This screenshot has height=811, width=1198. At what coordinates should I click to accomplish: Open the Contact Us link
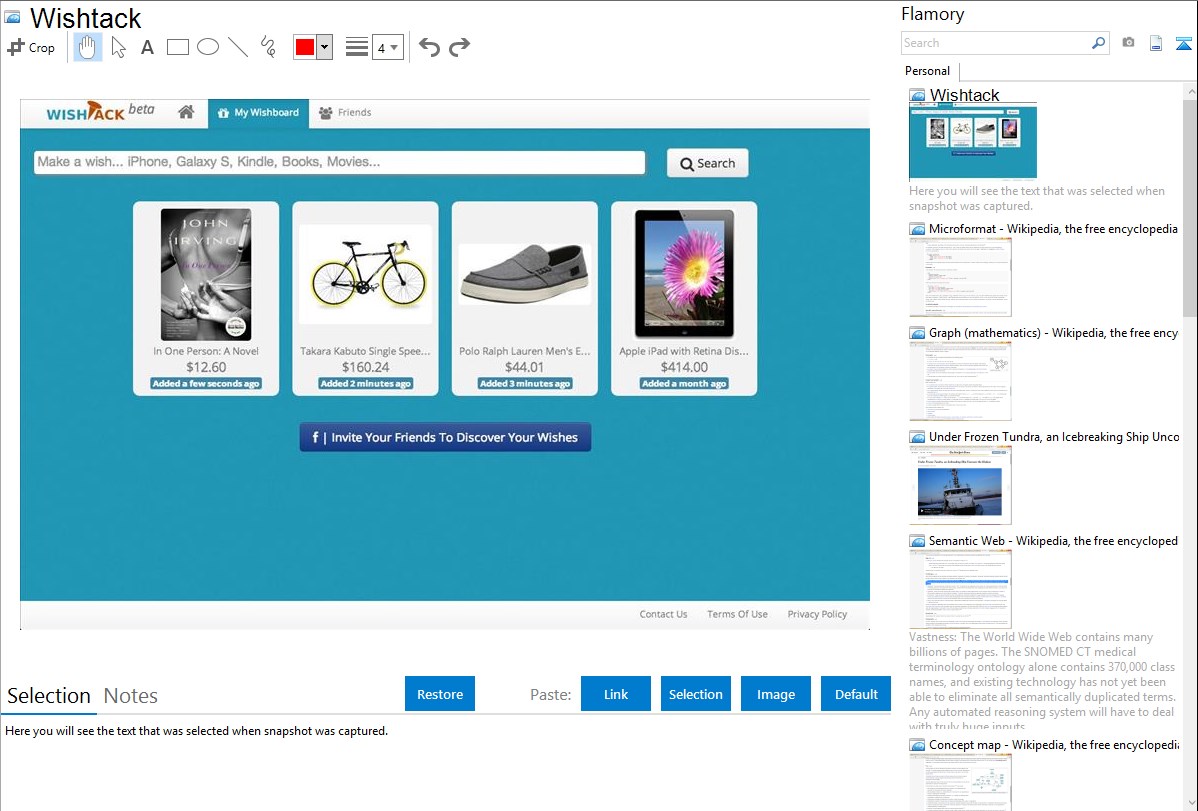(663, 614)
